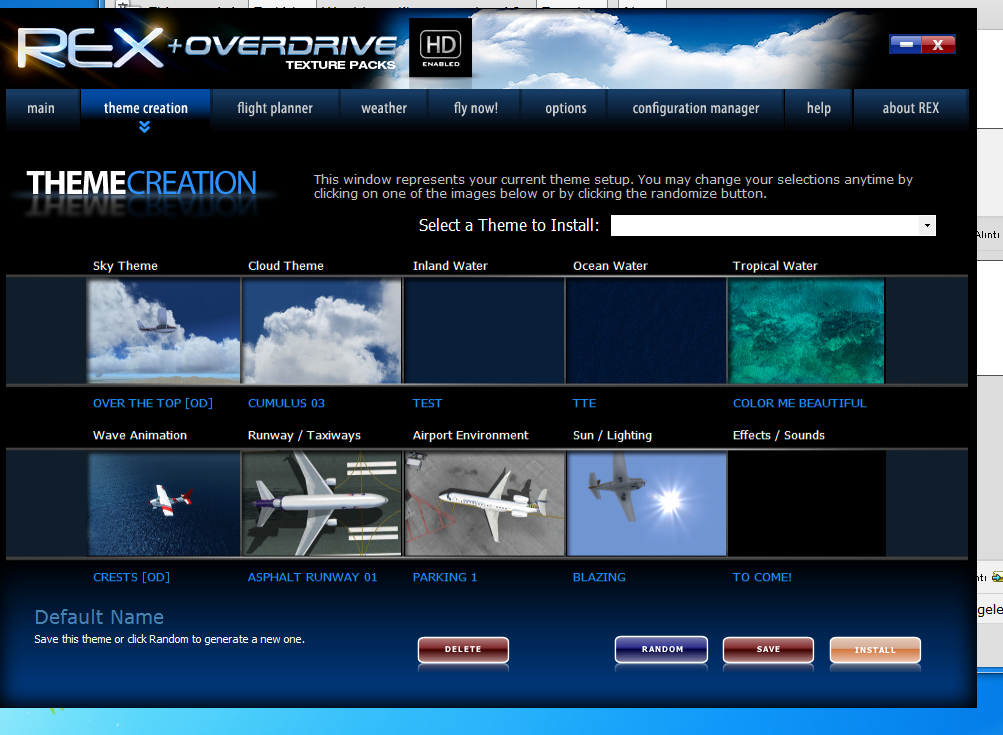Click the Runway / Taxiways heading
Viewport: 1003px width, 735px height.
304,436
